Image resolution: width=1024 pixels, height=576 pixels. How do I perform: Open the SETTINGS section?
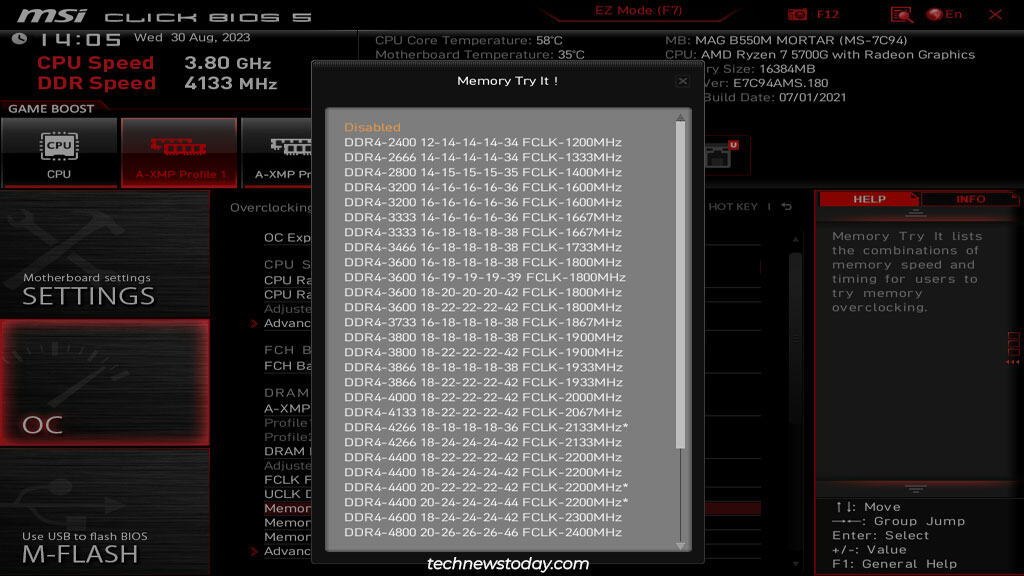104,255
